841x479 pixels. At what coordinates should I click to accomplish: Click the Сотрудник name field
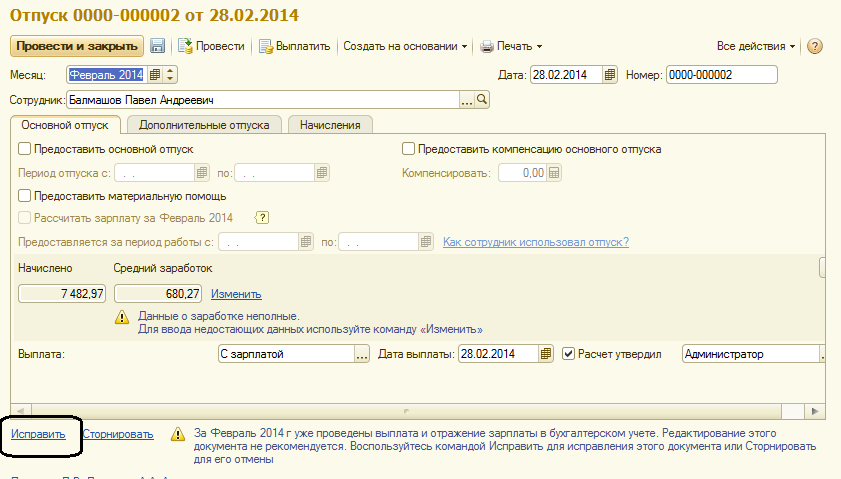click(263, 100)
